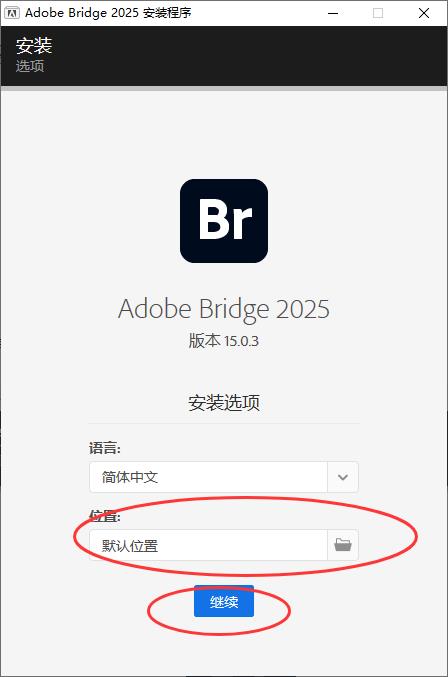Click the 语言 field label
The height and width of the screenshot is (677, 448).
[105, 448]
